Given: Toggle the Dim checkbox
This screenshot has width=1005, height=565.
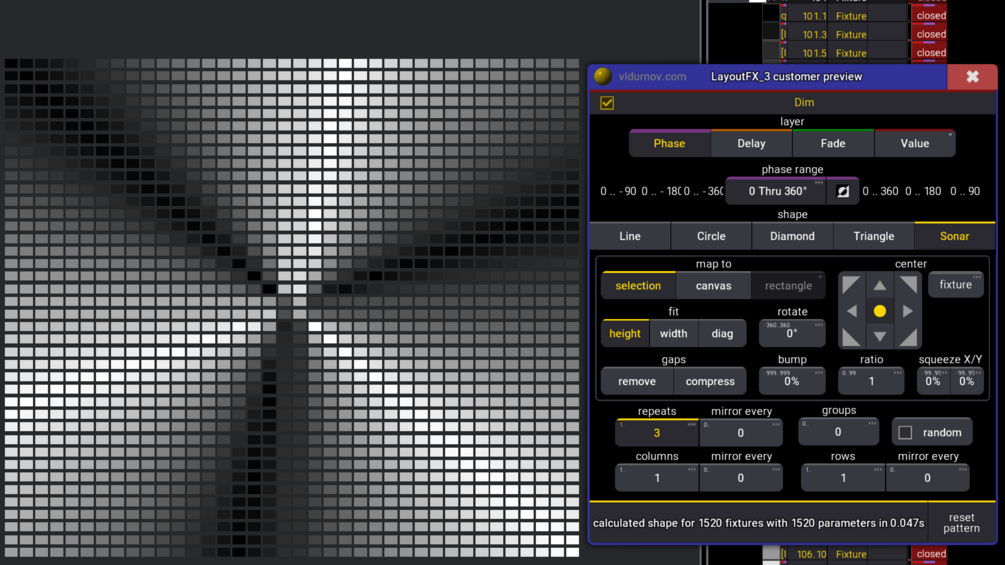Looking at the screenshot, I should pos(607,102).
